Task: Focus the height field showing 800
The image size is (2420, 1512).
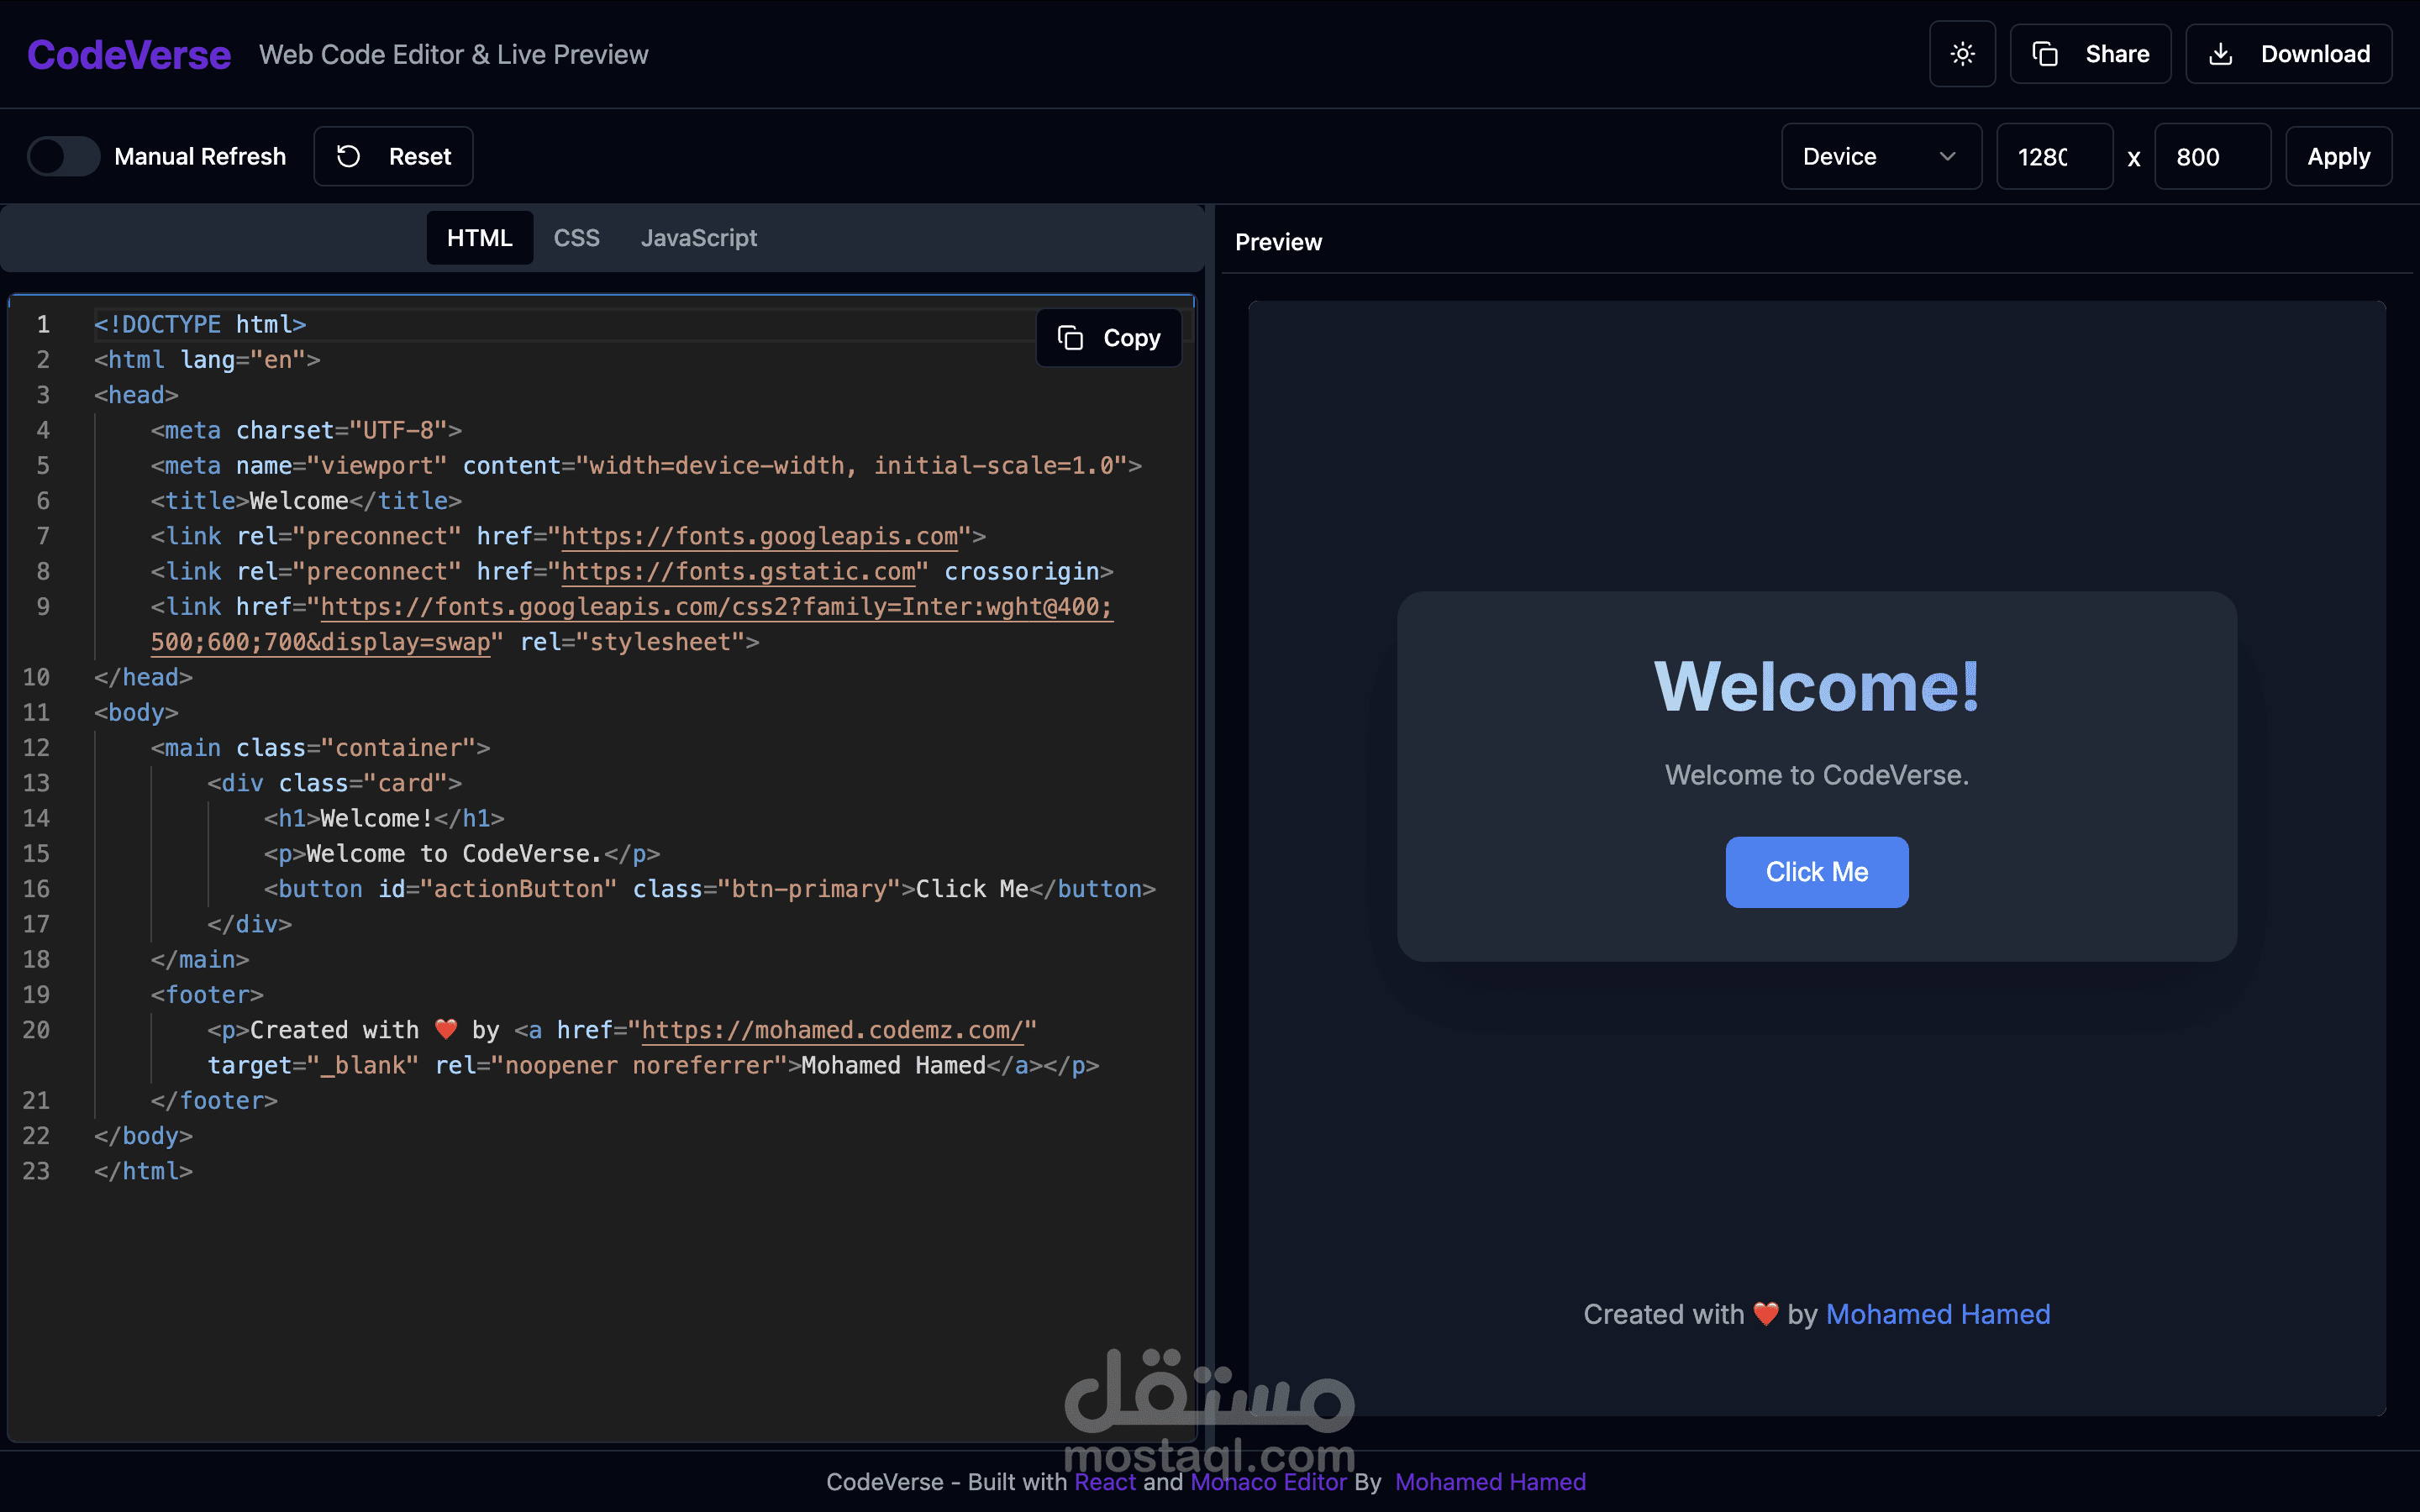Action: click(x=2212, y=156)
